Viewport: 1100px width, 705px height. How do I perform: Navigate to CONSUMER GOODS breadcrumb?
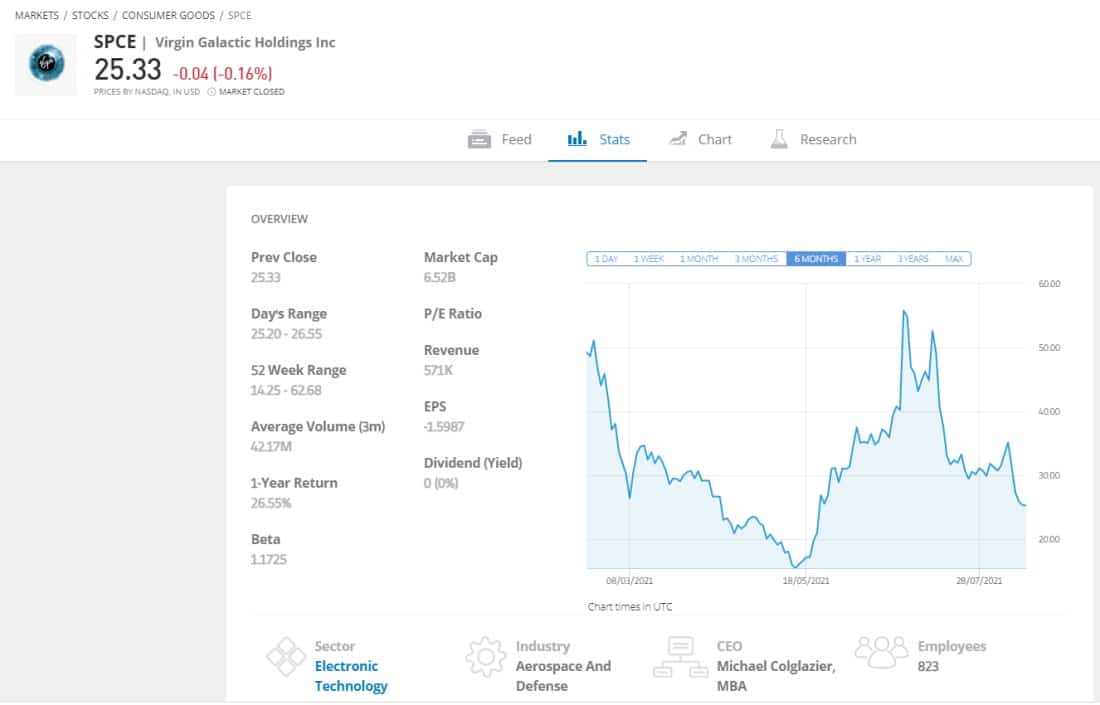[168, 15]
